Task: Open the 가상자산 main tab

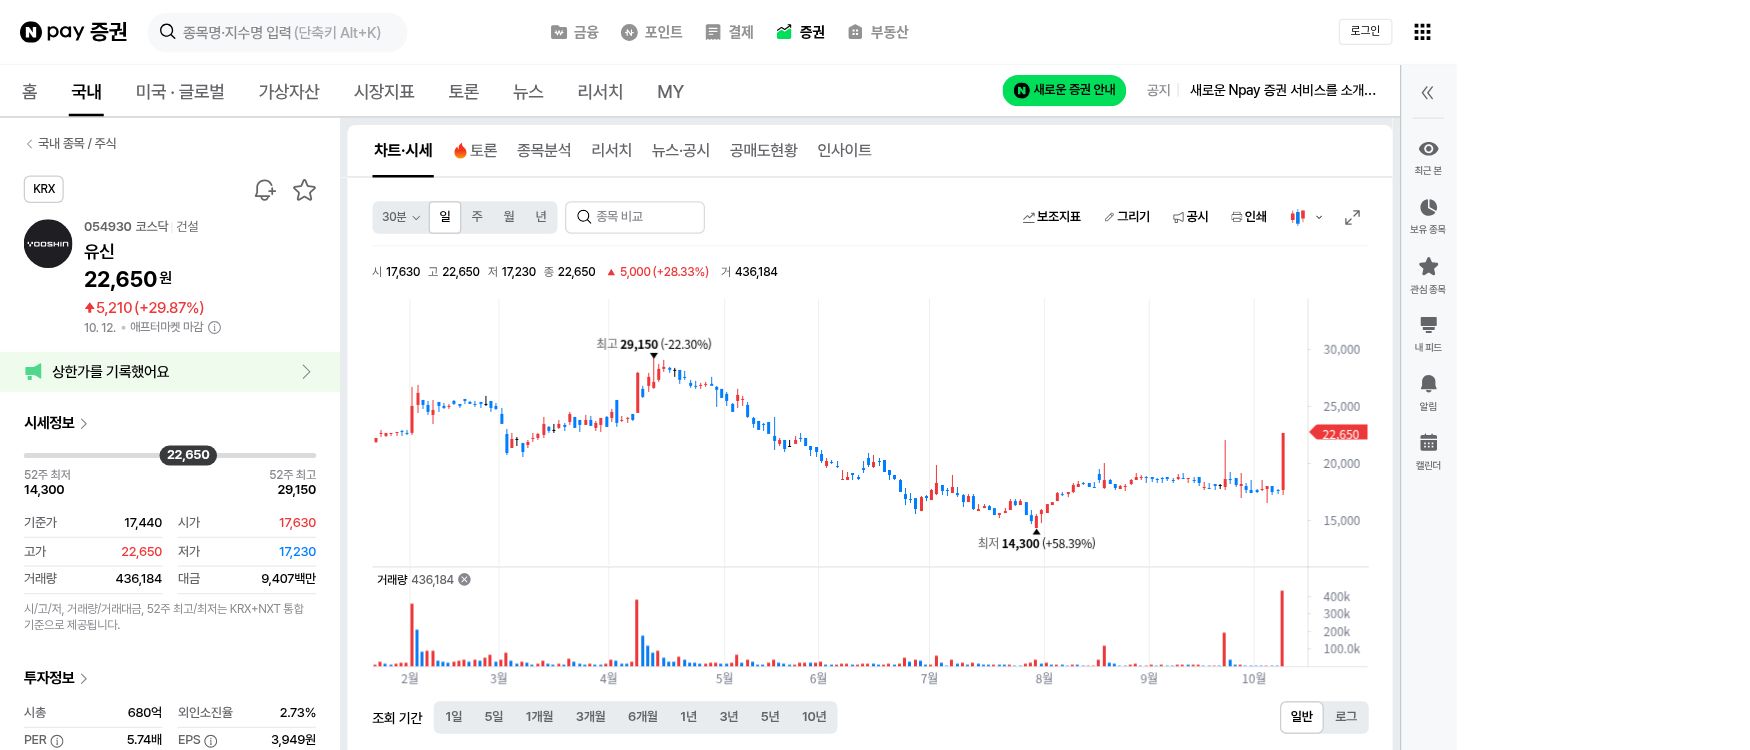Action: [289, 92]
